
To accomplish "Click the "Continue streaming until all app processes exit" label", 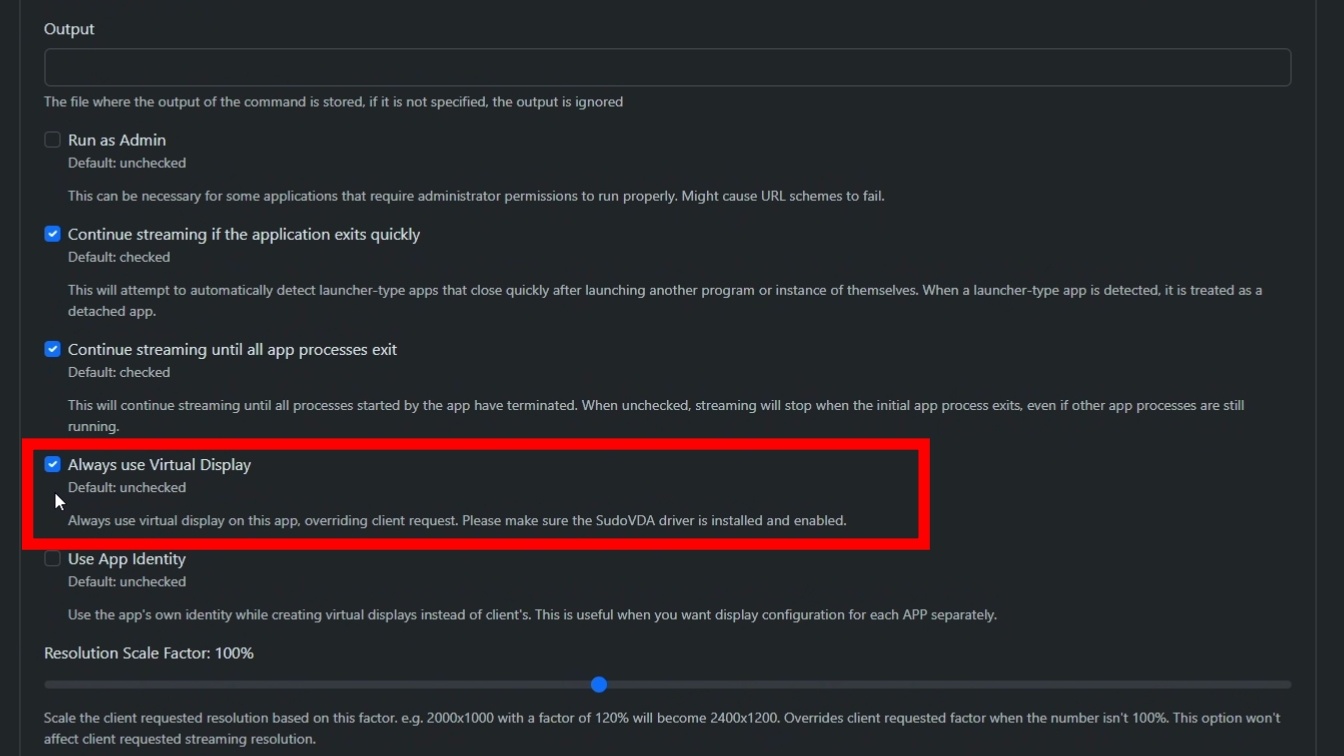I will coord(232,349).
